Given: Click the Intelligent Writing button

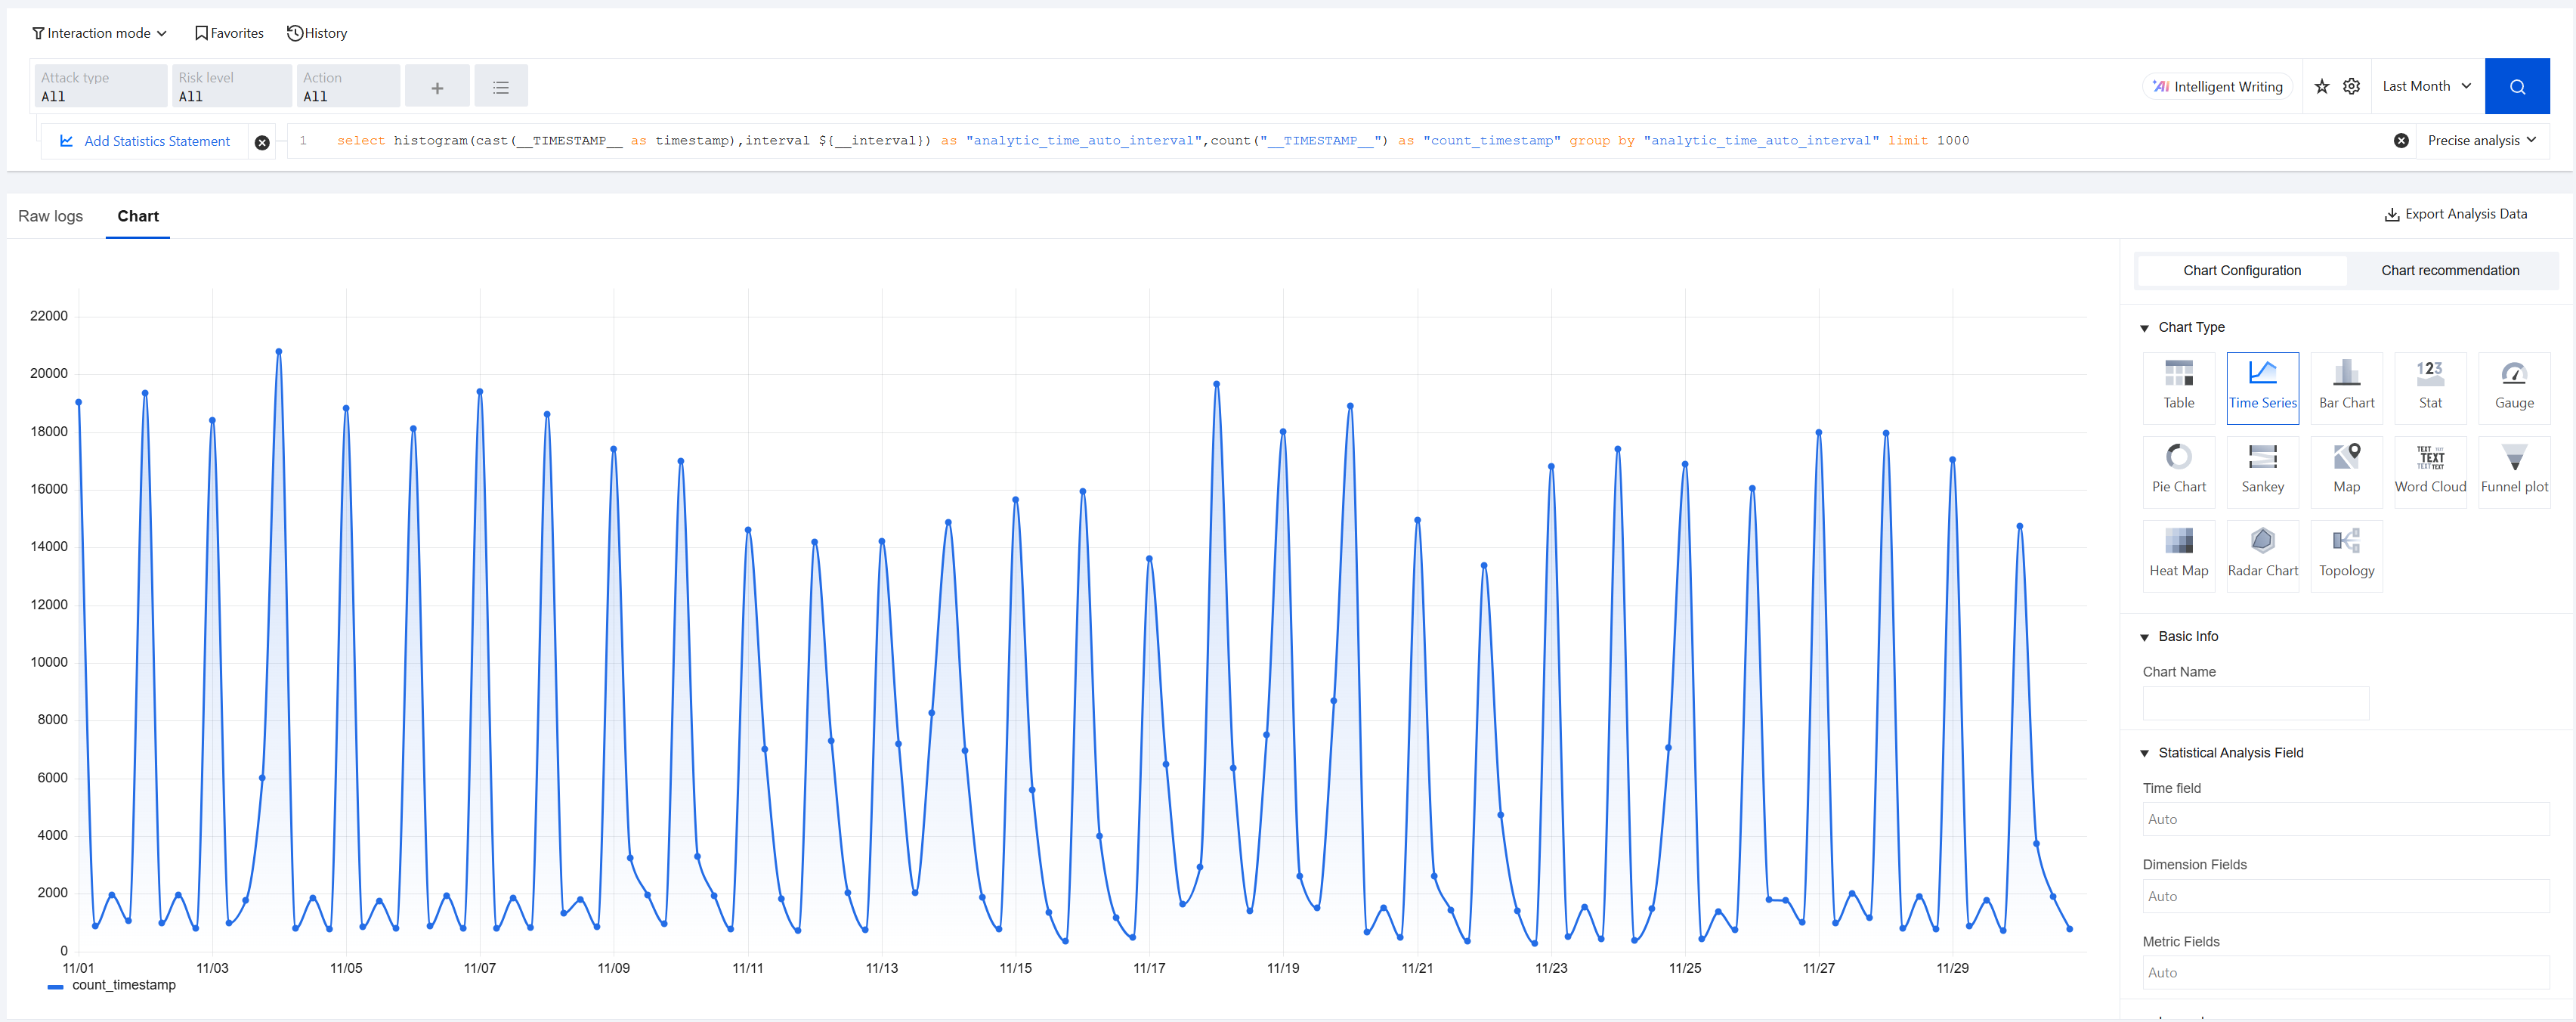Looking at the screenshot, I should click(2217, 87).
